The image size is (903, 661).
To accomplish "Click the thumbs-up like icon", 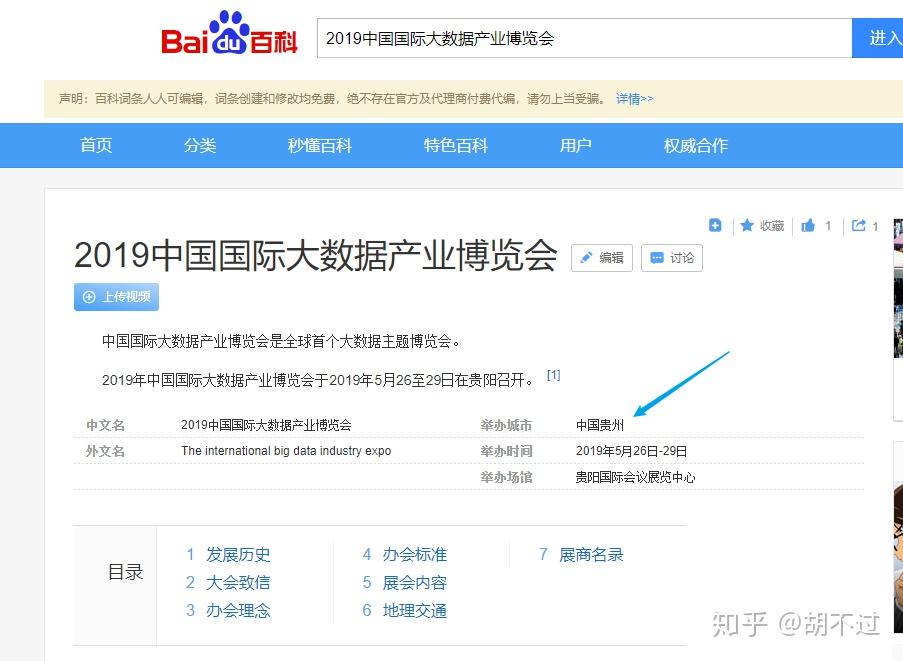I will 808,225.
